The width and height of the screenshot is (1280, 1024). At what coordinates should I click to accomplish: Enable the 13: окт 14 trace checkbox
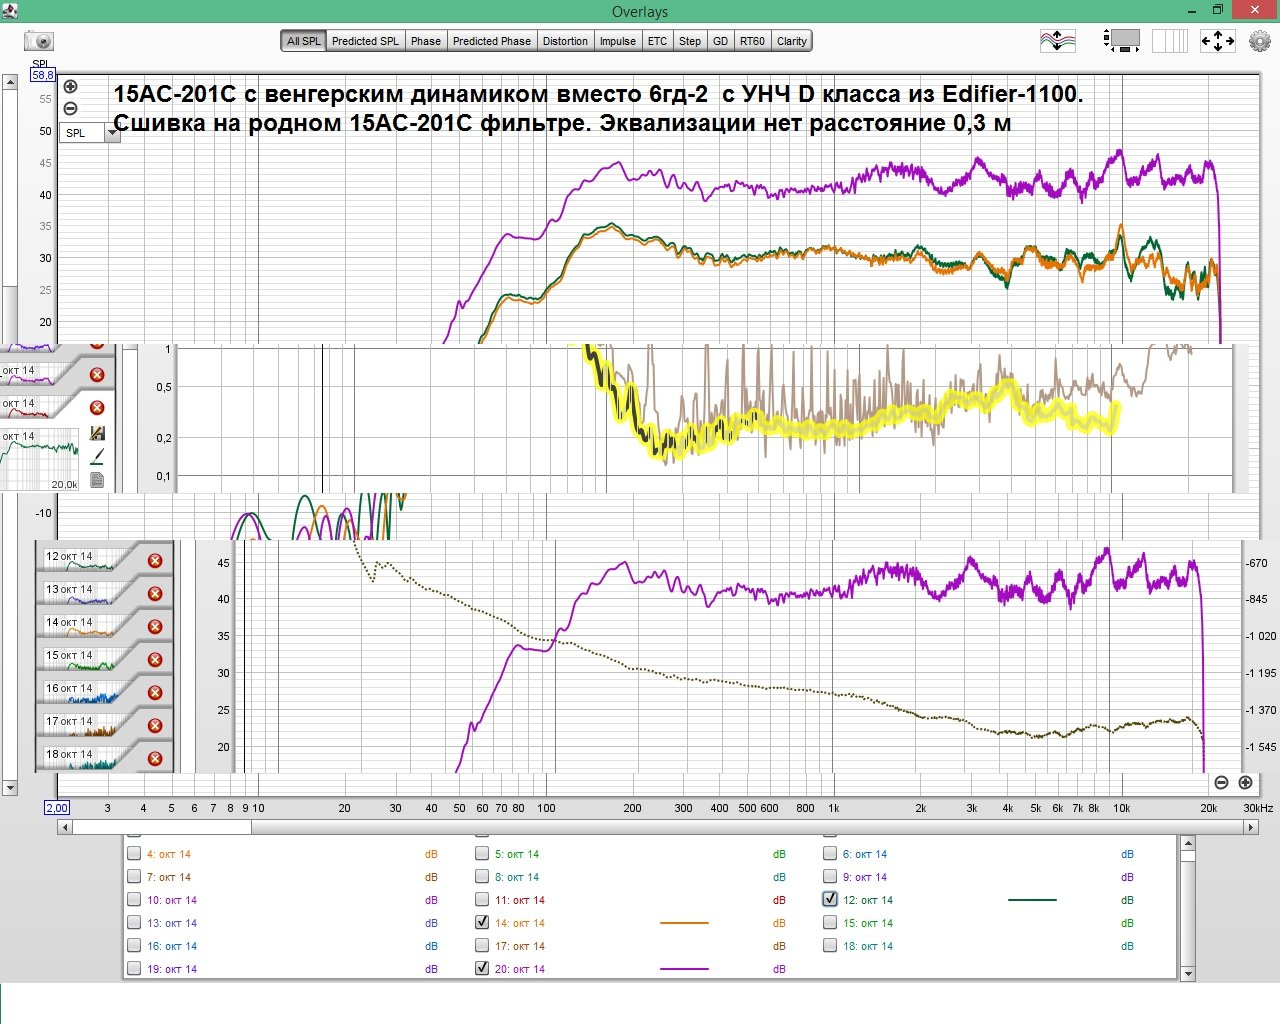[x=134, y=923]
